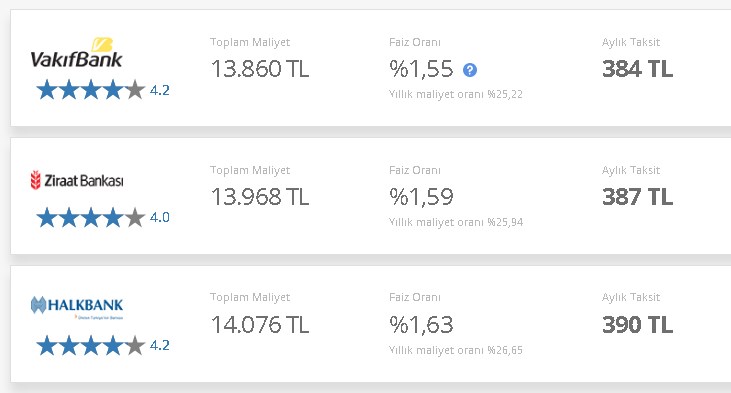Select the 13.968 TL total cost
The height and width of the screenshot is (393, 731).
click(x=260, y=197)
